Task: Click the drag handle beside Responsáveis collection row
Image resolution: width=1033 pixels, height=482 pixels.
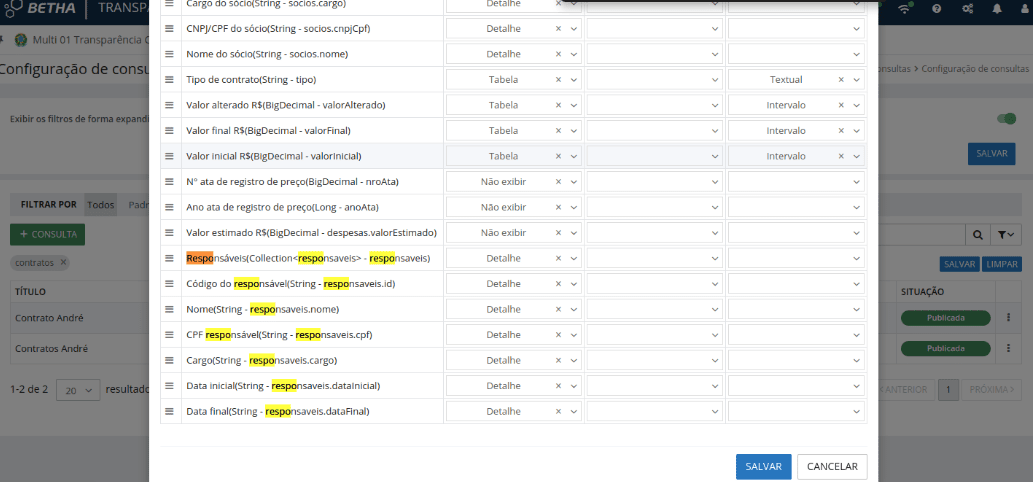Action: [x=169, y=258]
